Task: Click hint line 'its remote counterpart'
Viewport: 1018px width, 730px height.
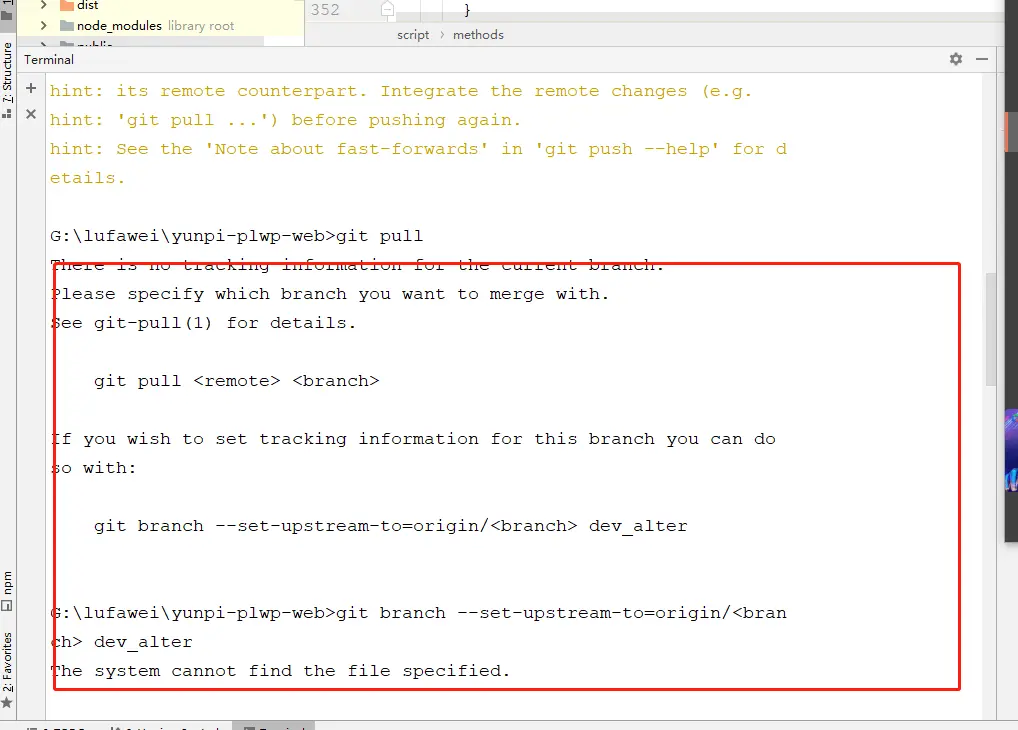Action: 401,91
